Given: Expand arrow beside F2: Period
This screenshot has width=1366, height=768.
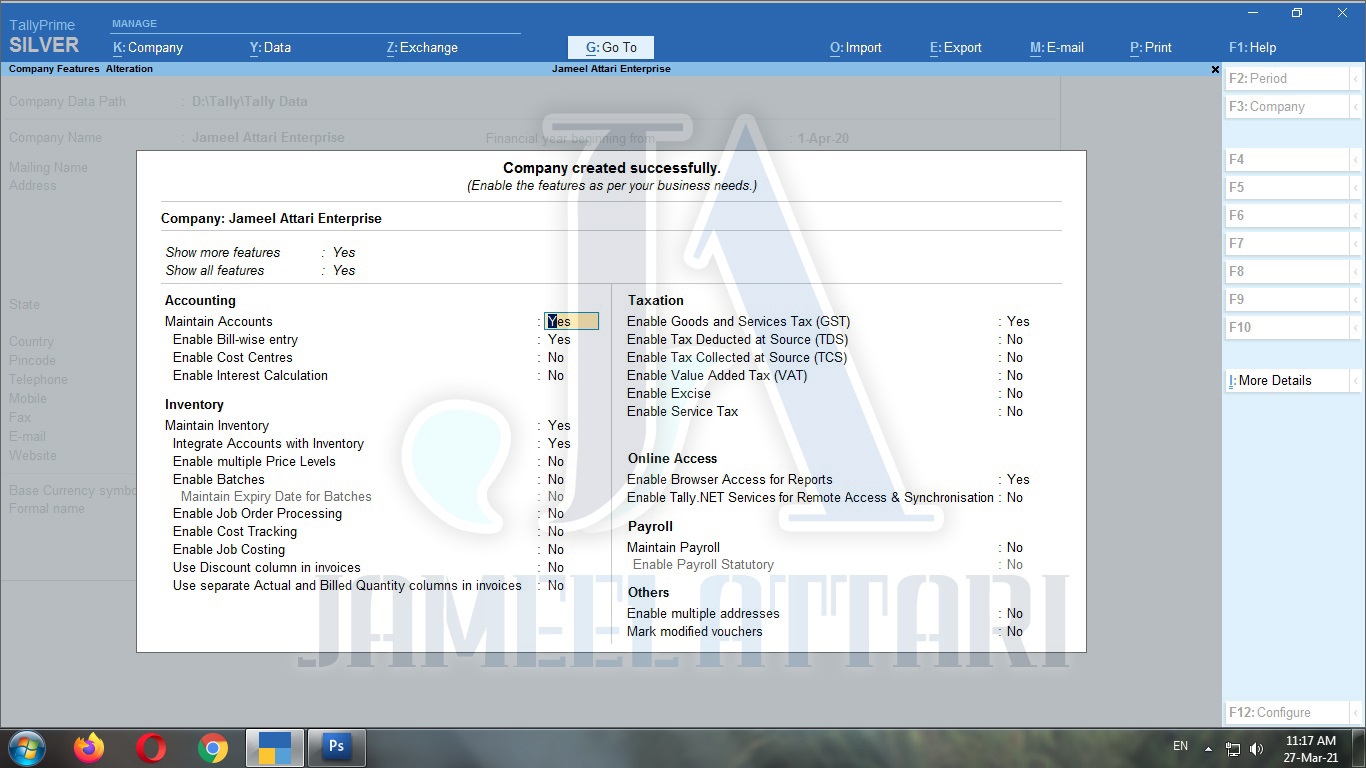Looking at the screenshot, I should pyautogui.click(x=1356, y=78).
